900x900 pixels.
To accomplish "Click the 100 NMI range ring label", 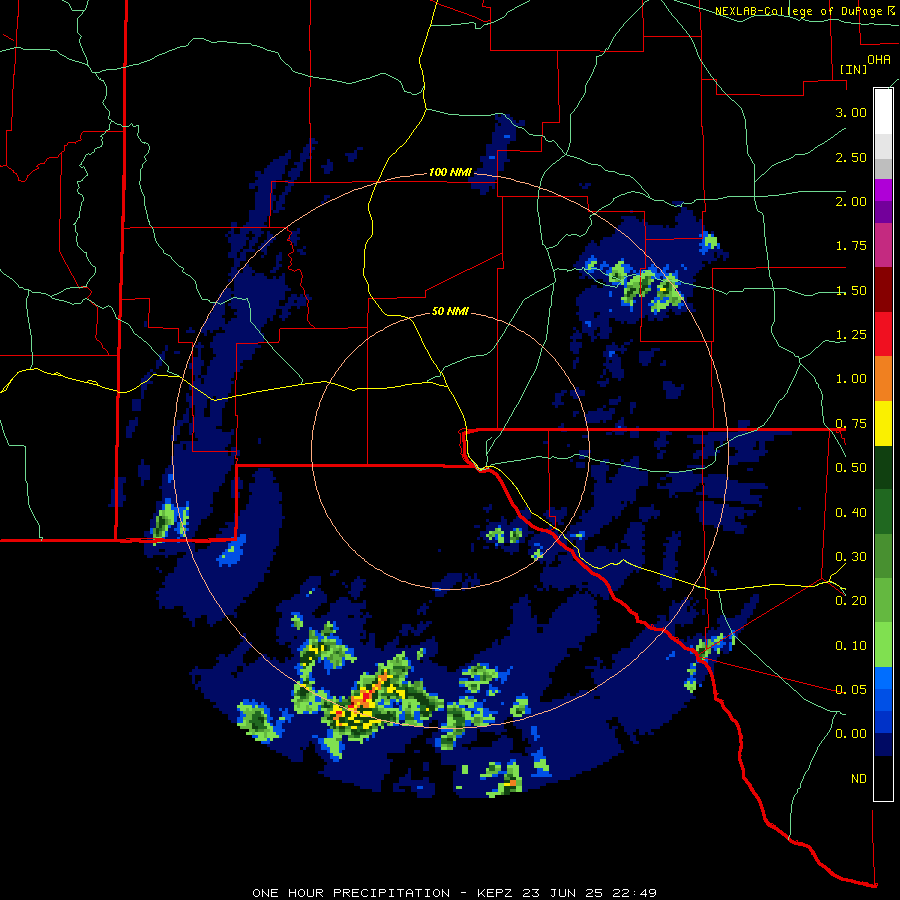I will 450,172.
